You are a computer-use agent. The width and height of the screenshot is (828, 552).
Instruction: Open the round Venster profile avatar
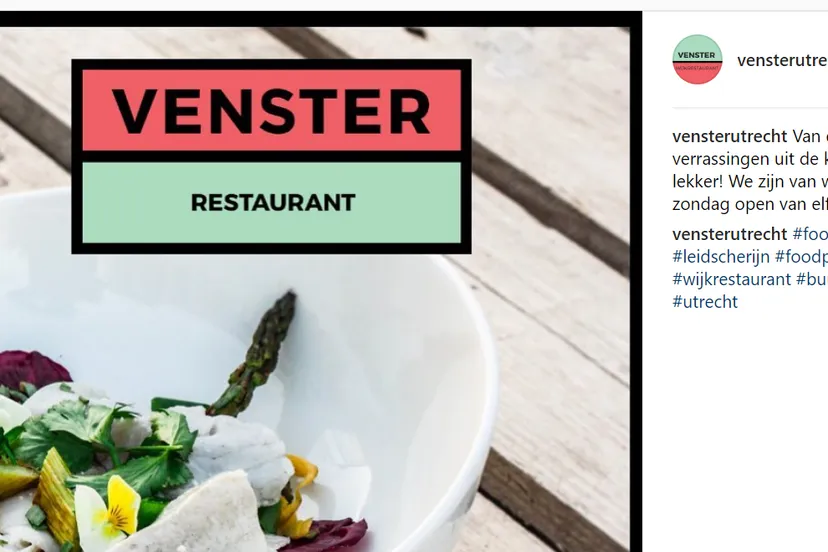(697, 60)
